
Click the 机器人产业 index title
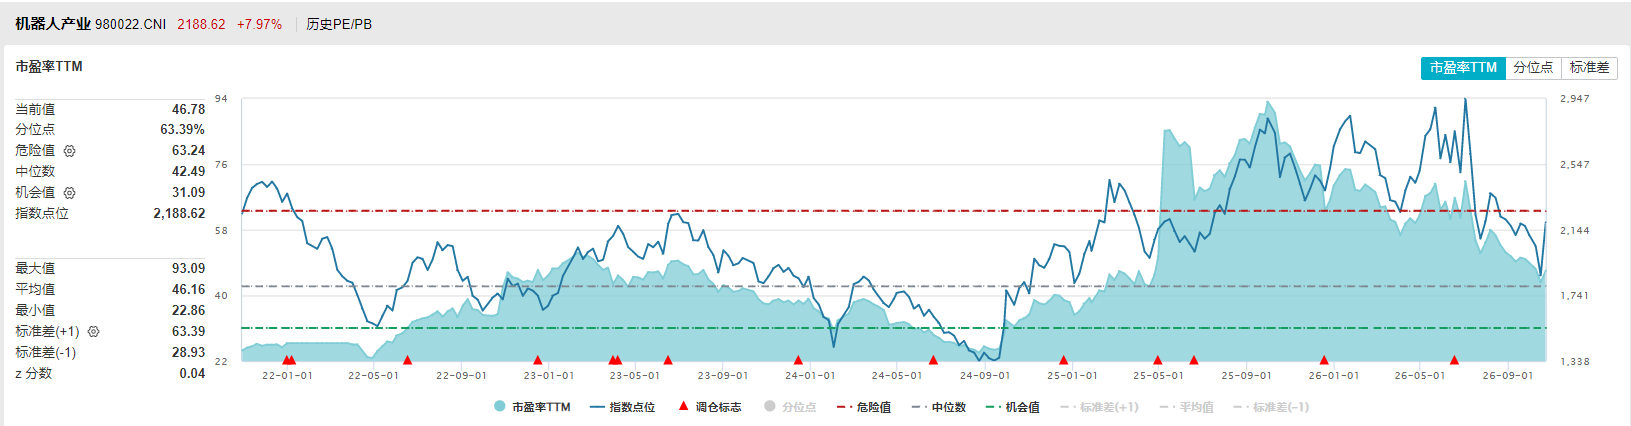[53, 24]
